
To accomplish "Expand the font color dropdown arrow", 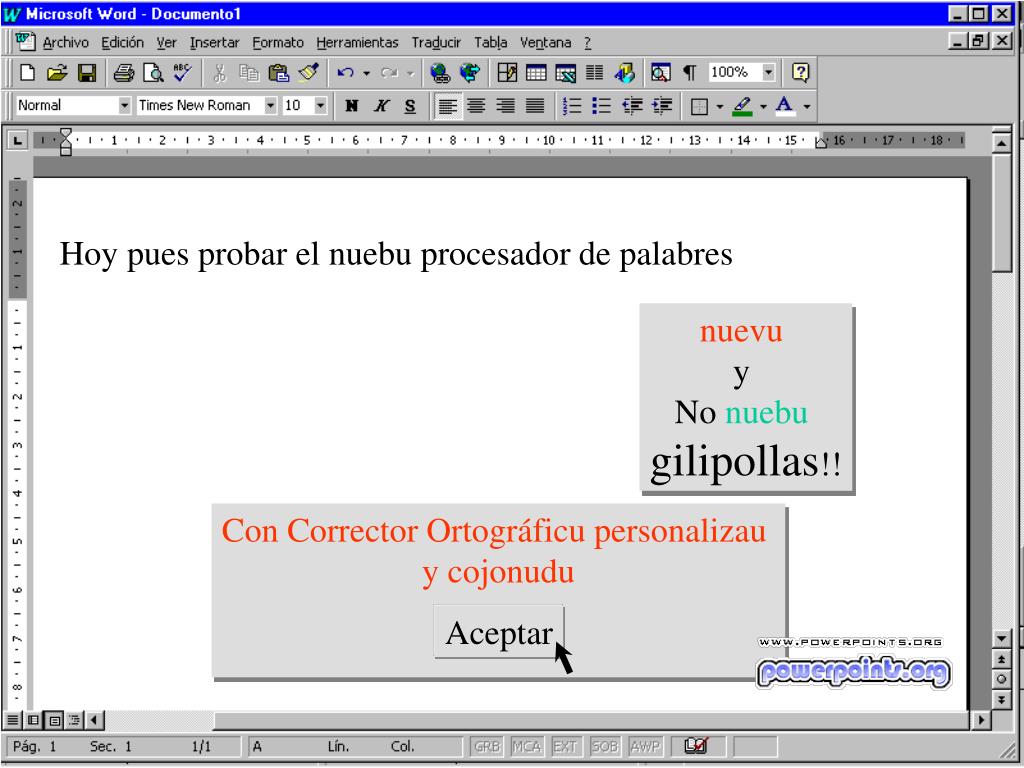I will point(807,106).
